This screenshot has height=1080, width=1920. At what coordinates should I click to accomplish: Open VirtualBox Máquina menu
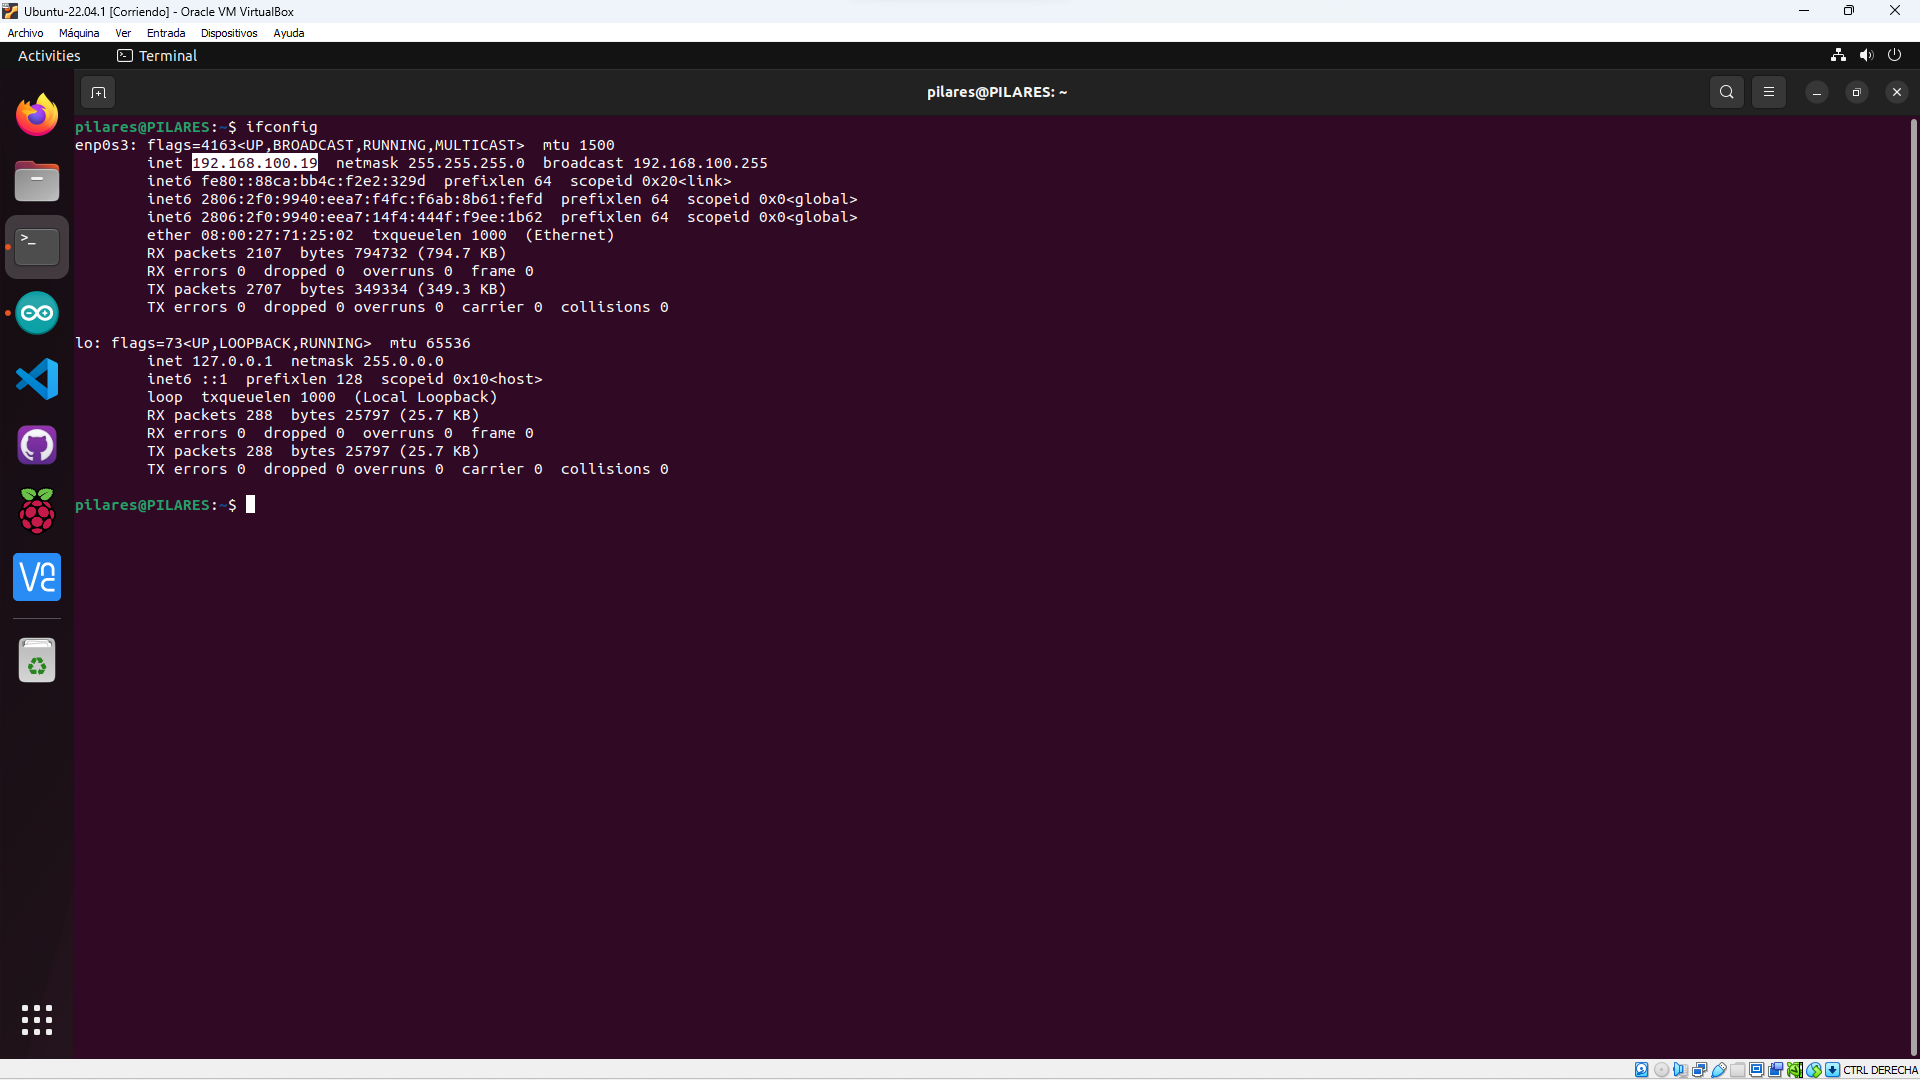point(79,33)
